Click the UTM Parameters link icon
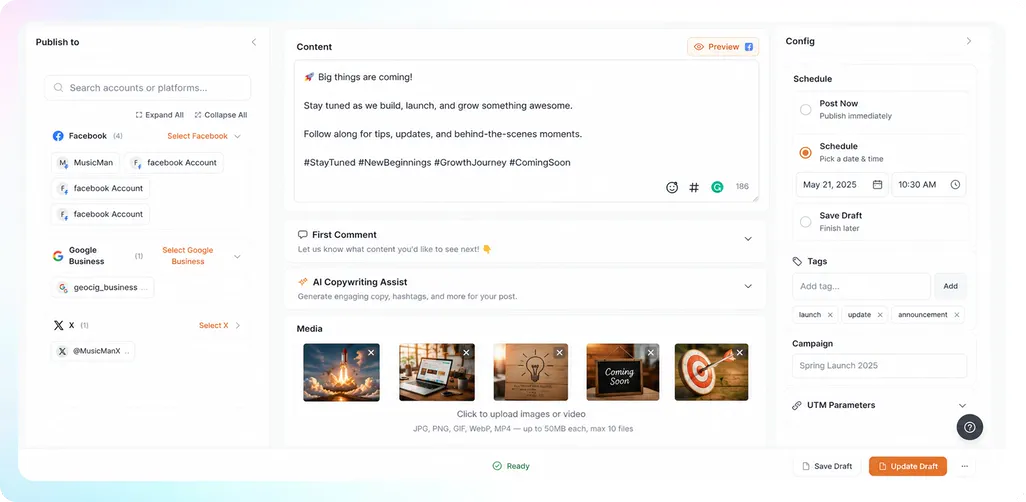This screenshot has height=502, width=1026. 797,405
